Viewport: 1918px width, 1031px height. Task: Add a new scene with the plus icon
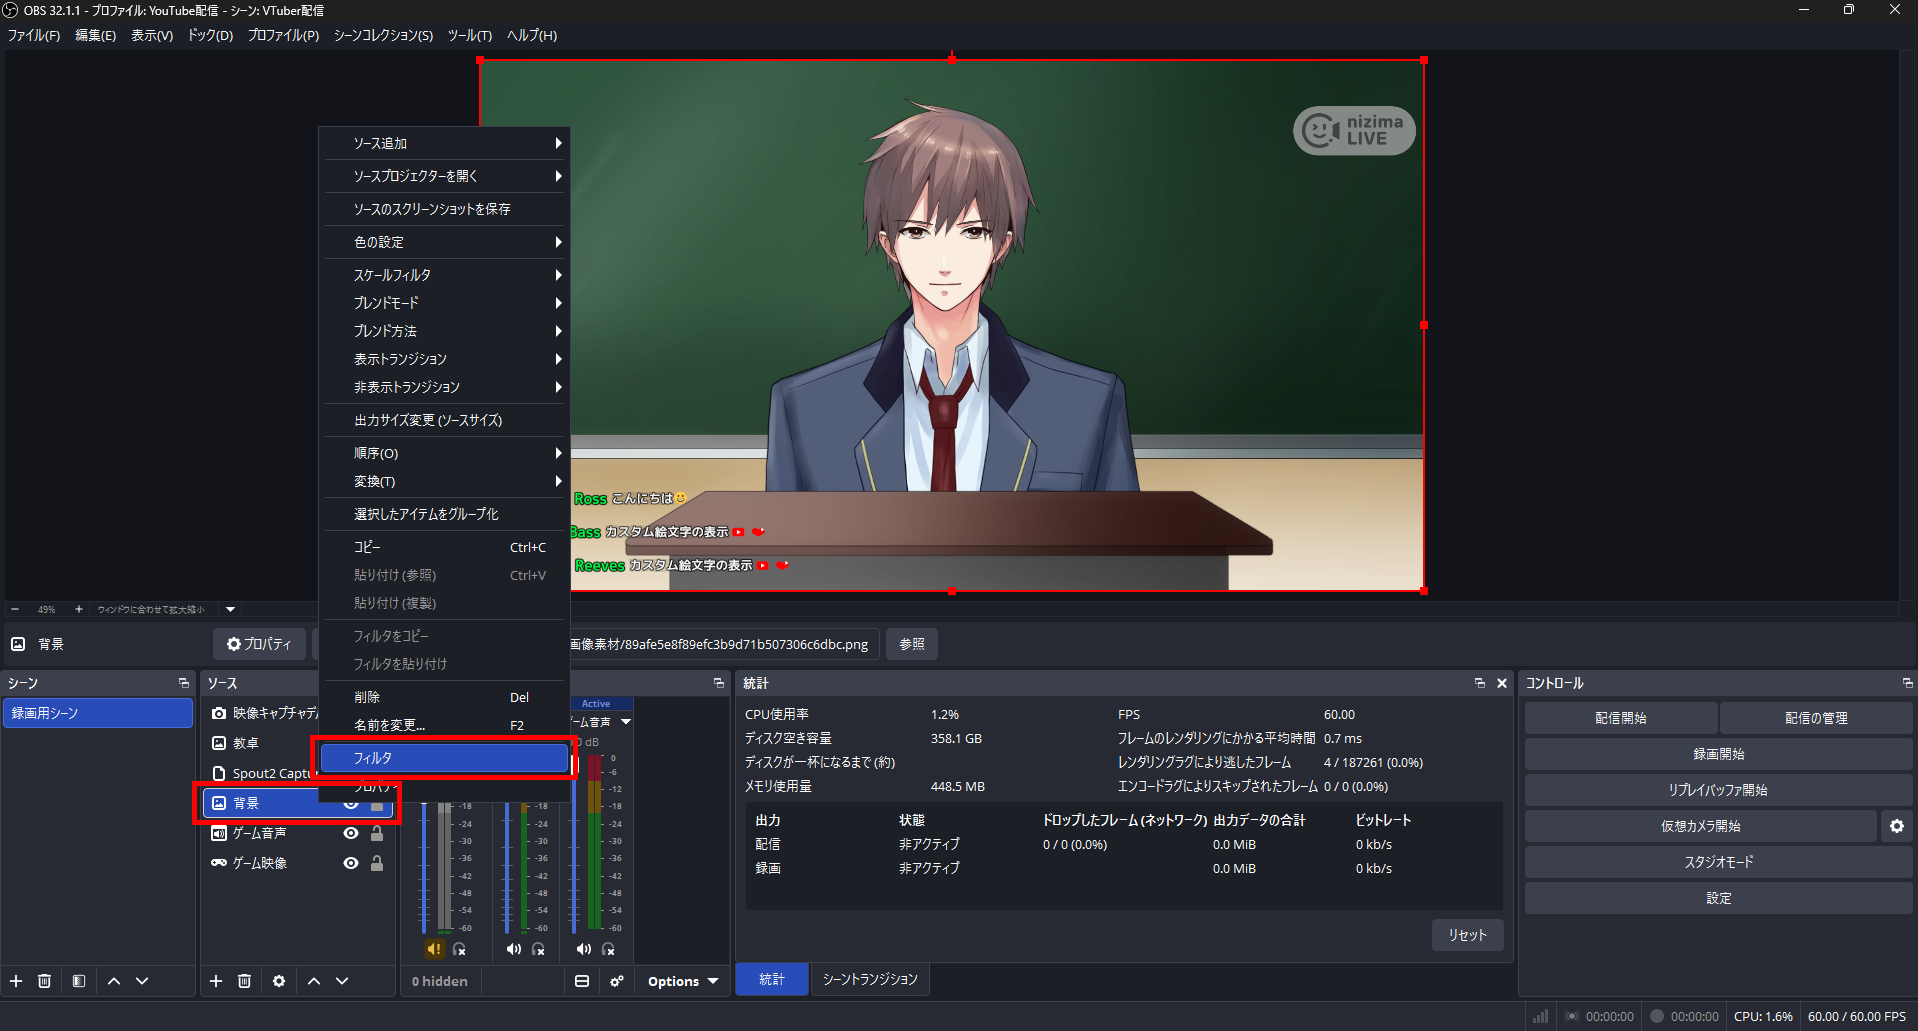pos(16,981)
